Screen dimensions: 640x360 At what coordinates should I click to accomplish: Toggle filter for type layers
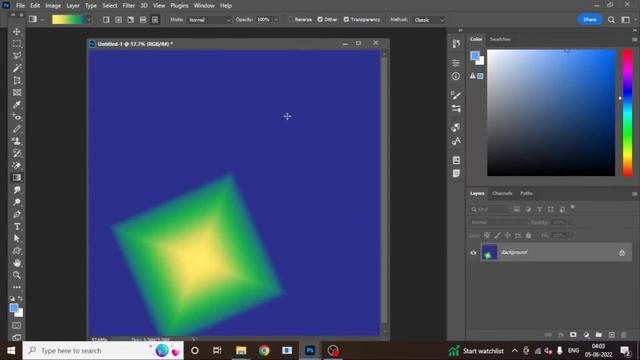click(540, 209)
